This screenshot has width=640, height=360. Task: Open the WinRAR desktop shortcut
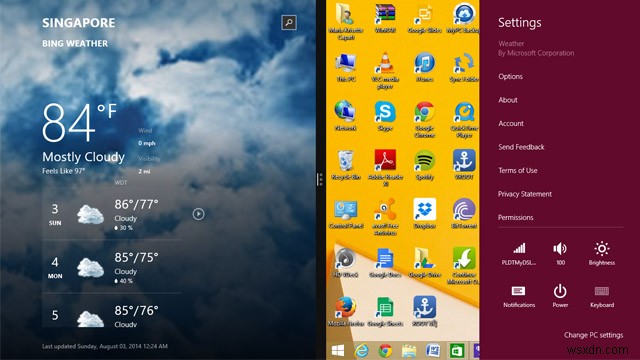(x=385, y=18)
